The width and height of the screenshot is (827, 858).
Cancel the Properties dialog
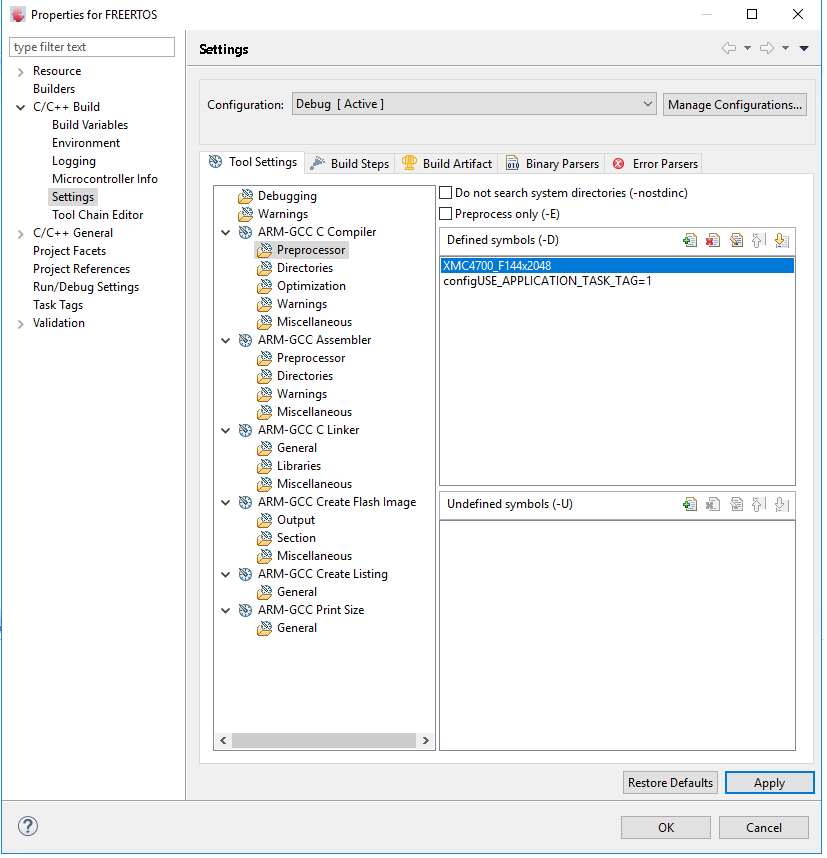[x=764, y=828]
